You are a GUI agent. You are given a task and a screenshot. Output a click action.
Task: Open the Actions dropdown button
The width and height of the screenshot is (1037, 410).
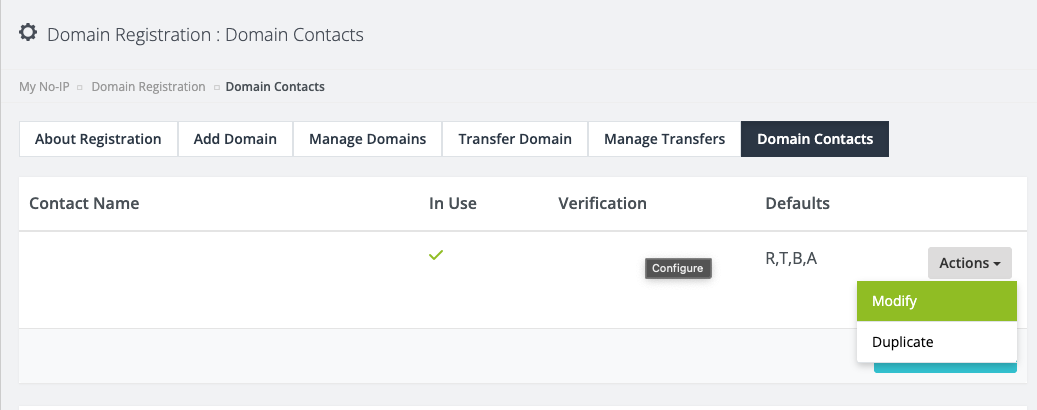(969, 263)
